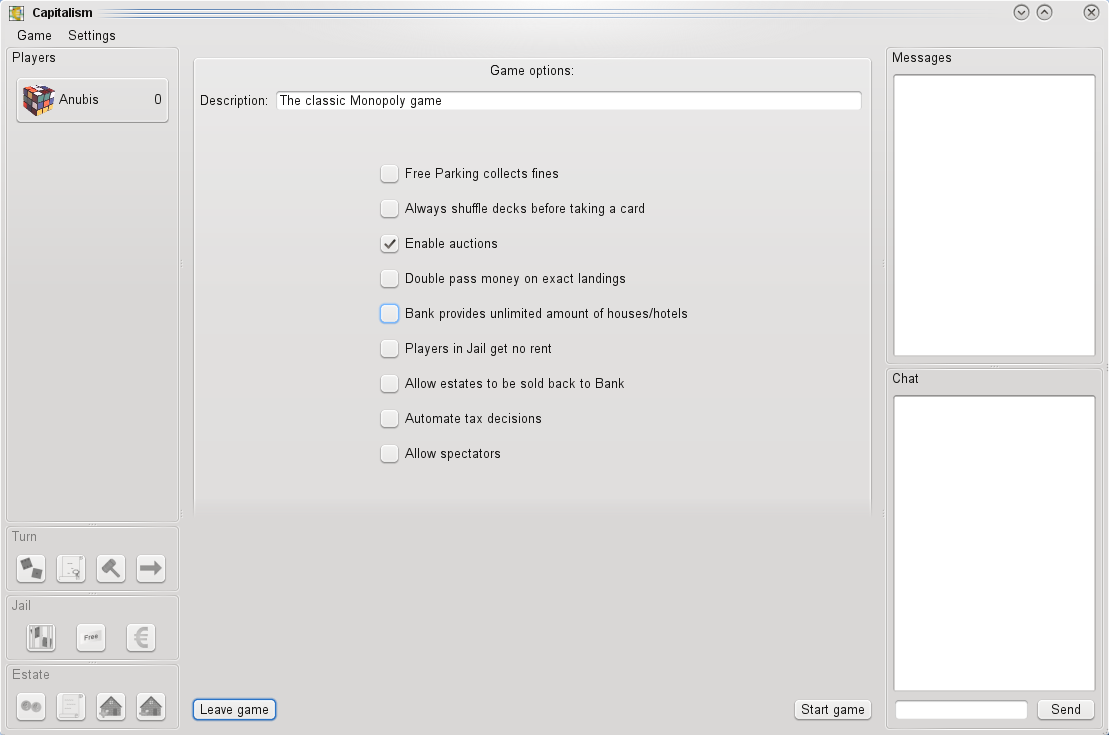This screenshot has height=735, width=1109.
Task: Maximize the Capitalism window
Action: [1045, 12]
